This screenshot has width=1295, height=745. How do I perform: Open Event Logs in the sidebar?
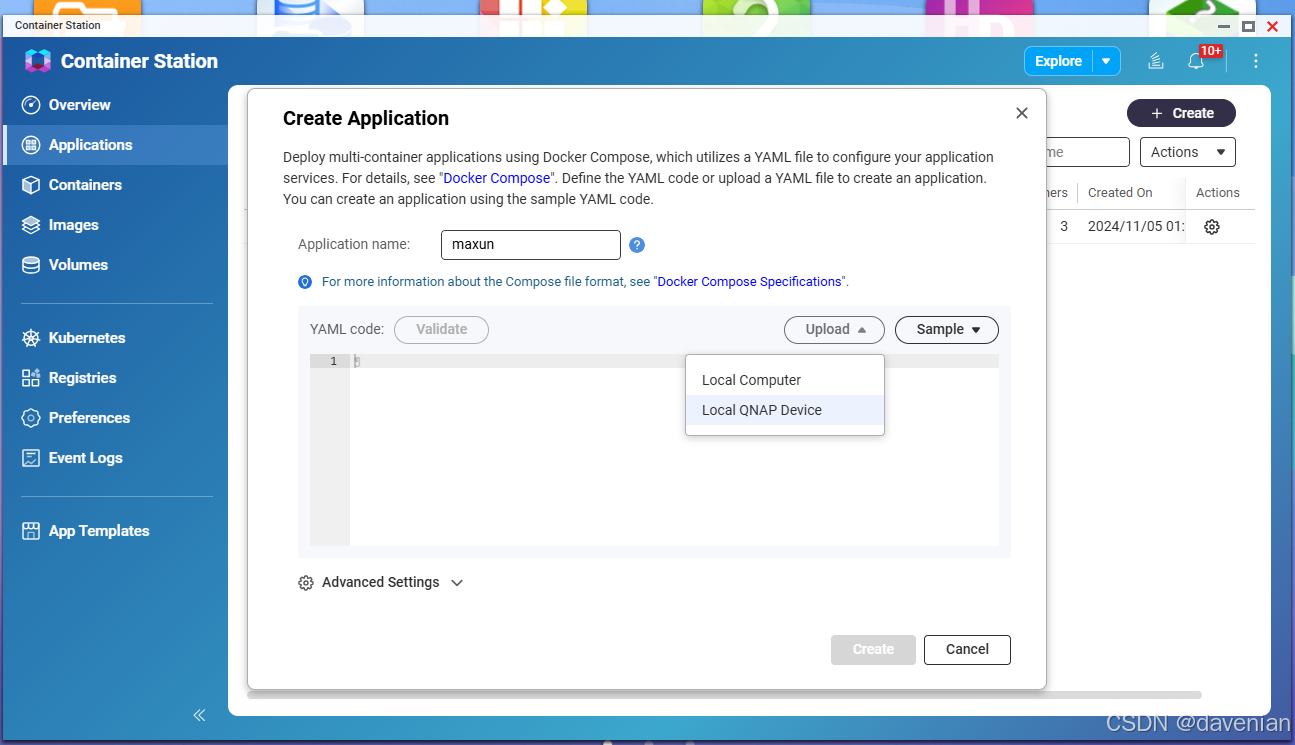coord(115,458)
